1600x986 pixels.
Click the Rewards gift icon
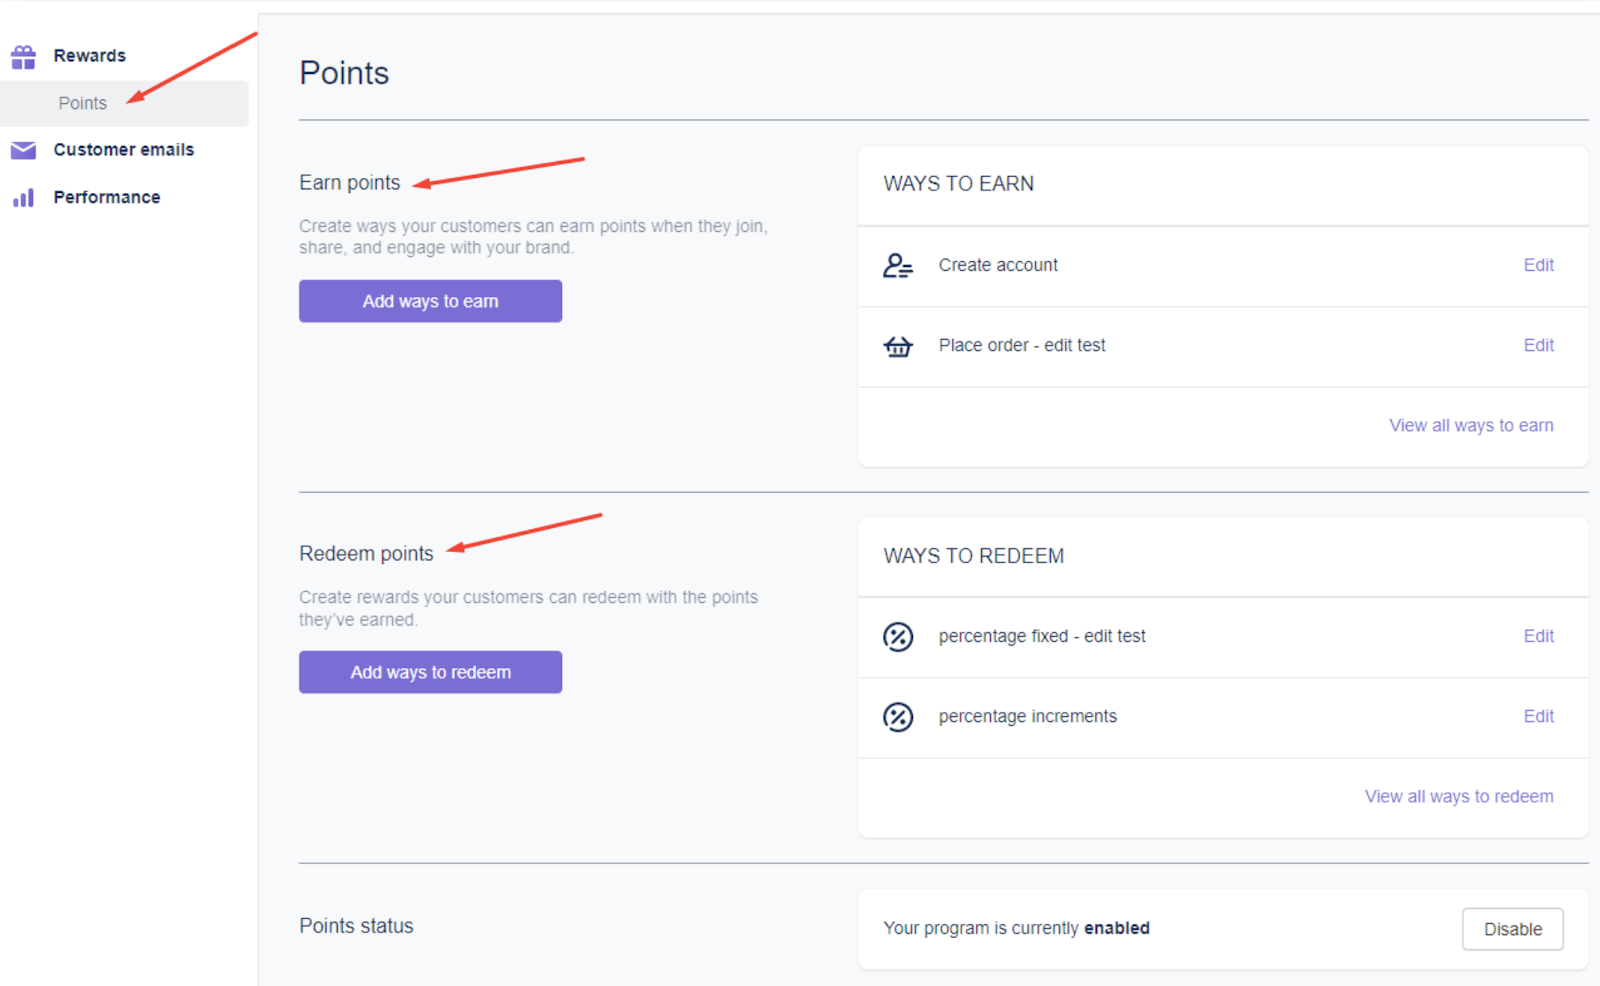click(23, 57)
